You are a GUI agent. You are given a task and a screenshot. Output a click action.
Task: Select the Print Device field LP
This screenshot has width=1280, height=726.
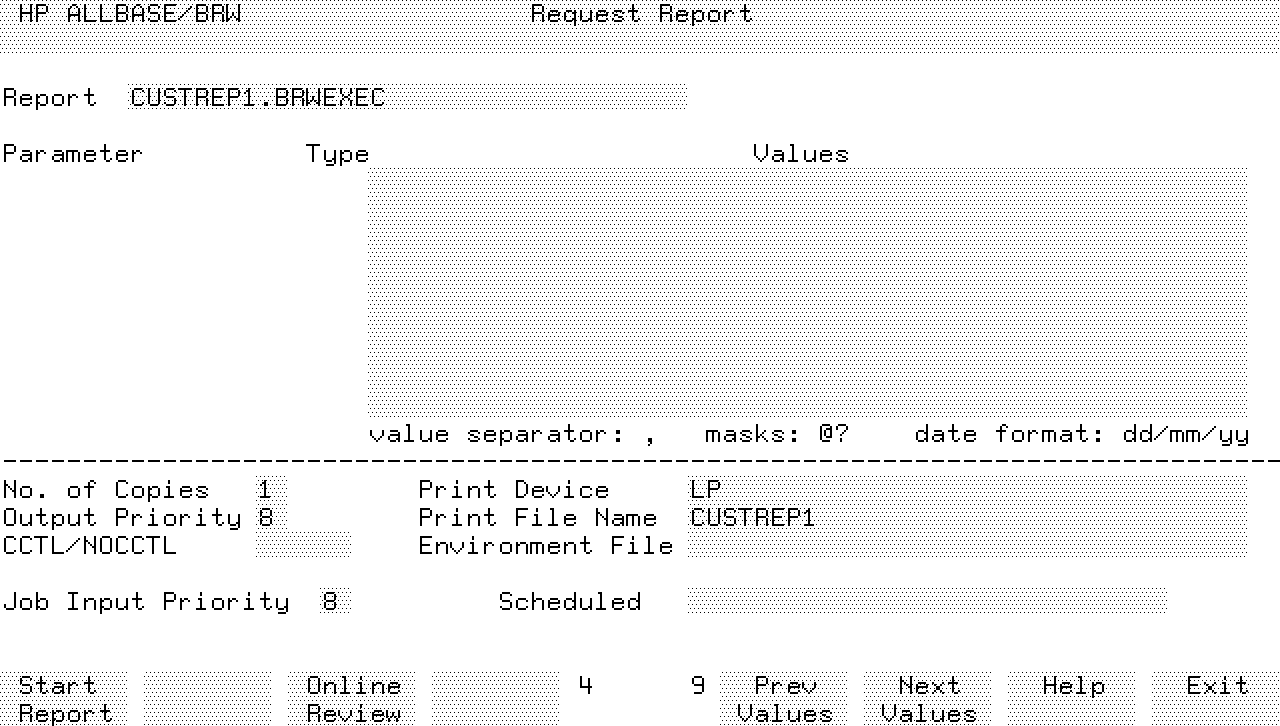(x=966, y=490)
